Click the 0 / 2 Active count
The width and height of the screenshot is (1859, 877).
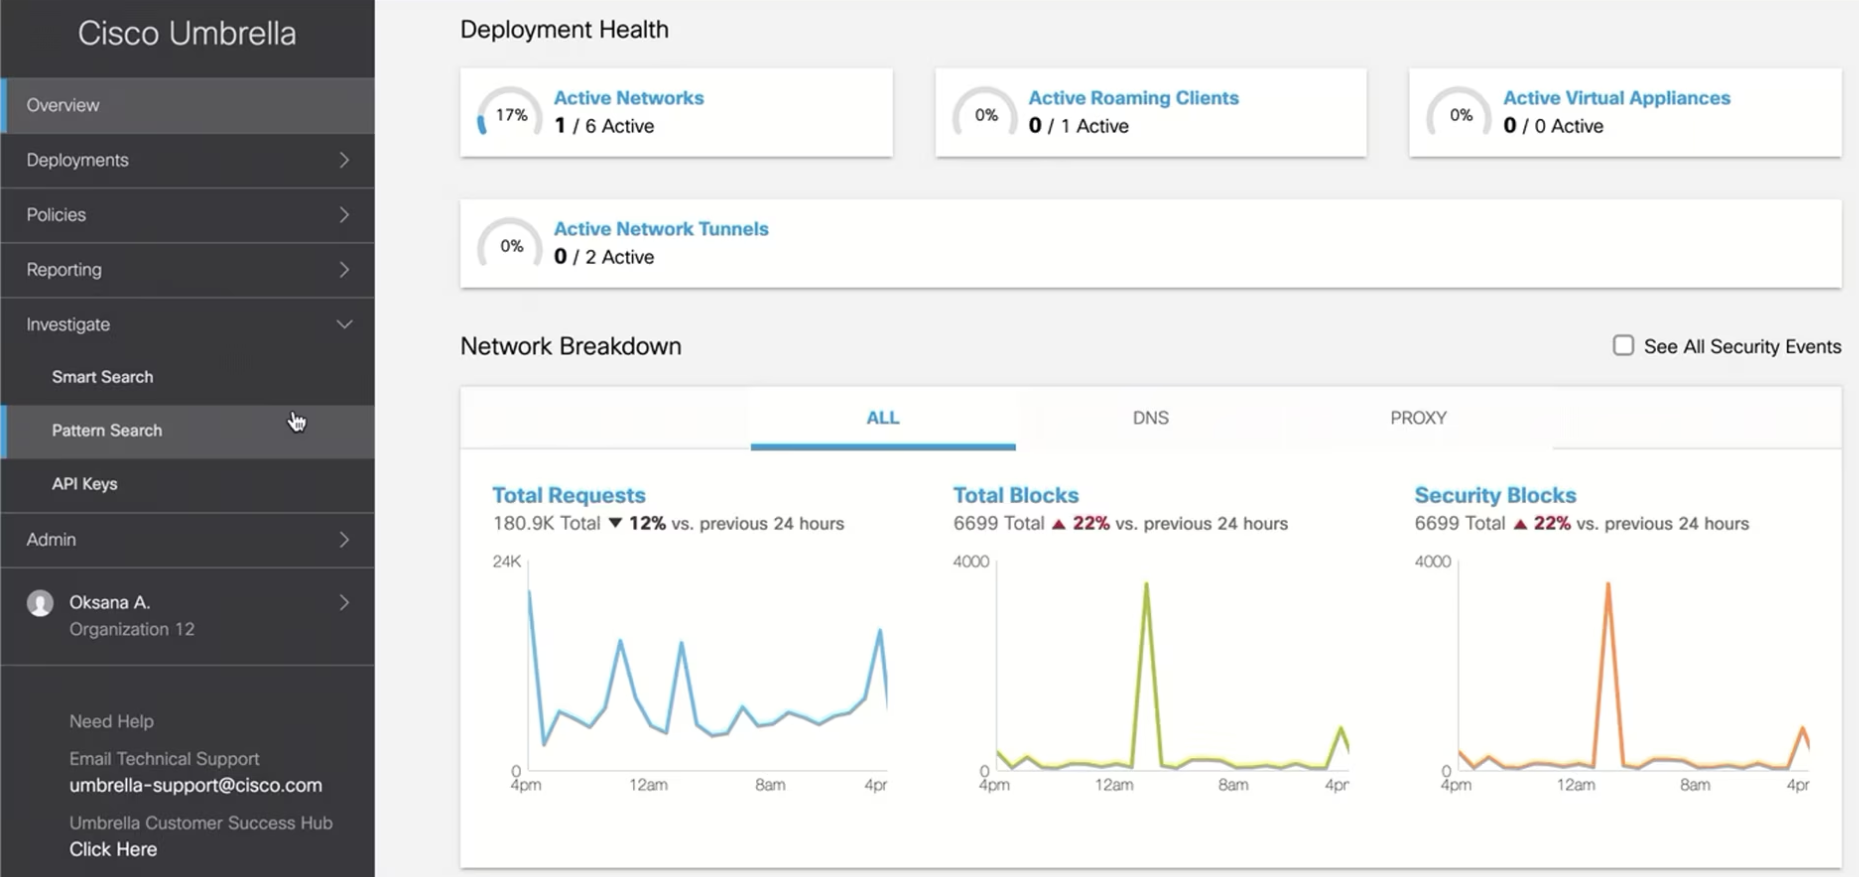[x=604, y=257]
